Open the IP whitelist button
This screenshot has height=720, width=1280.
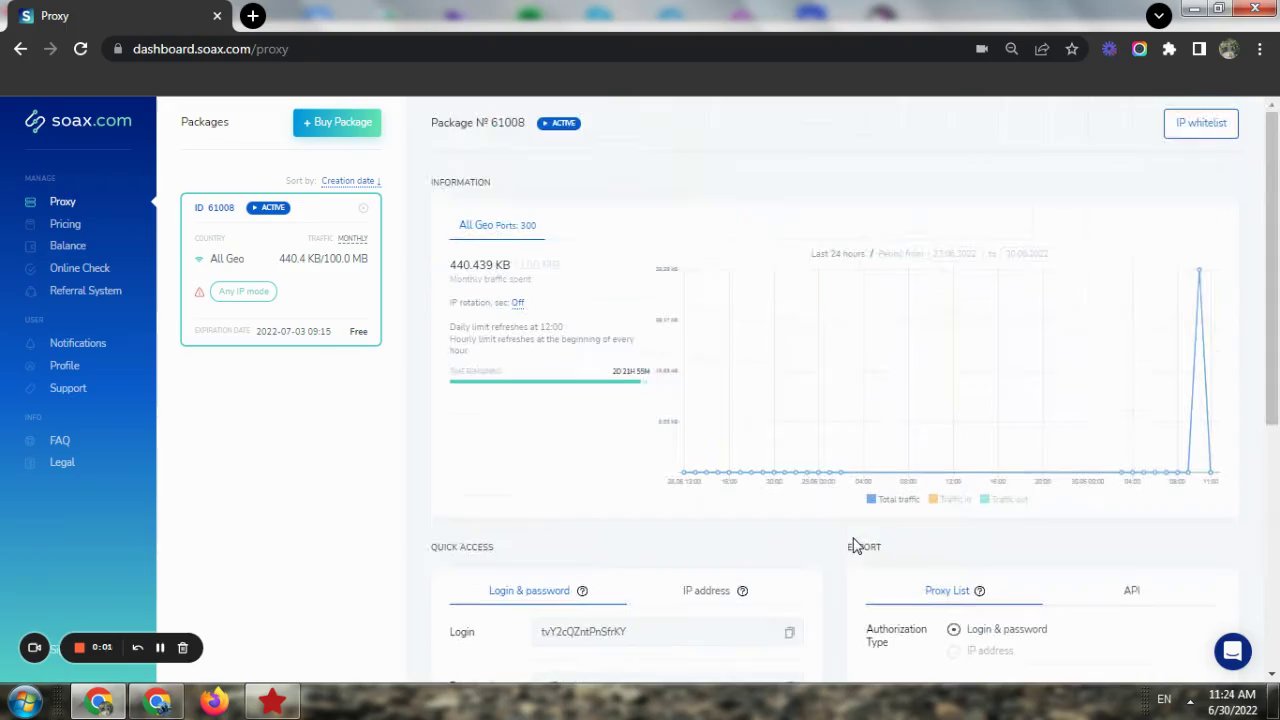point(1201,123)
